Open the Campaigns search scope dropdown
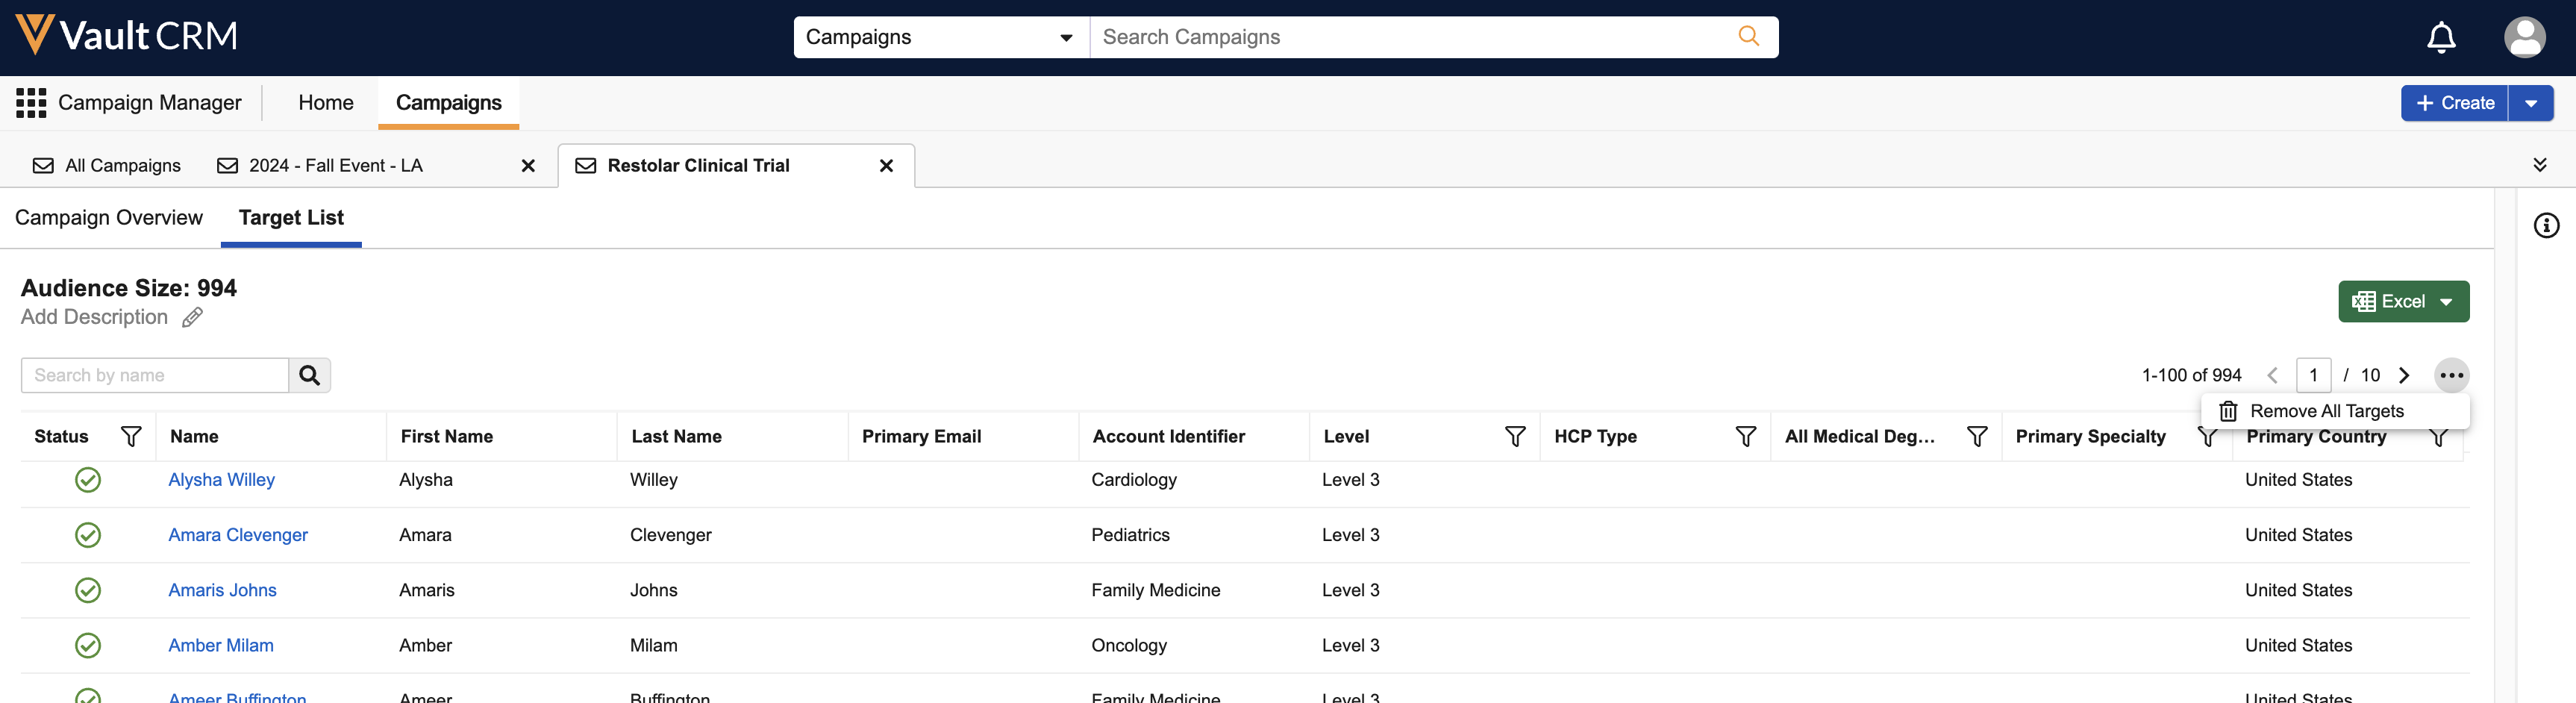2576x703 pixels. tap(940, 38)
